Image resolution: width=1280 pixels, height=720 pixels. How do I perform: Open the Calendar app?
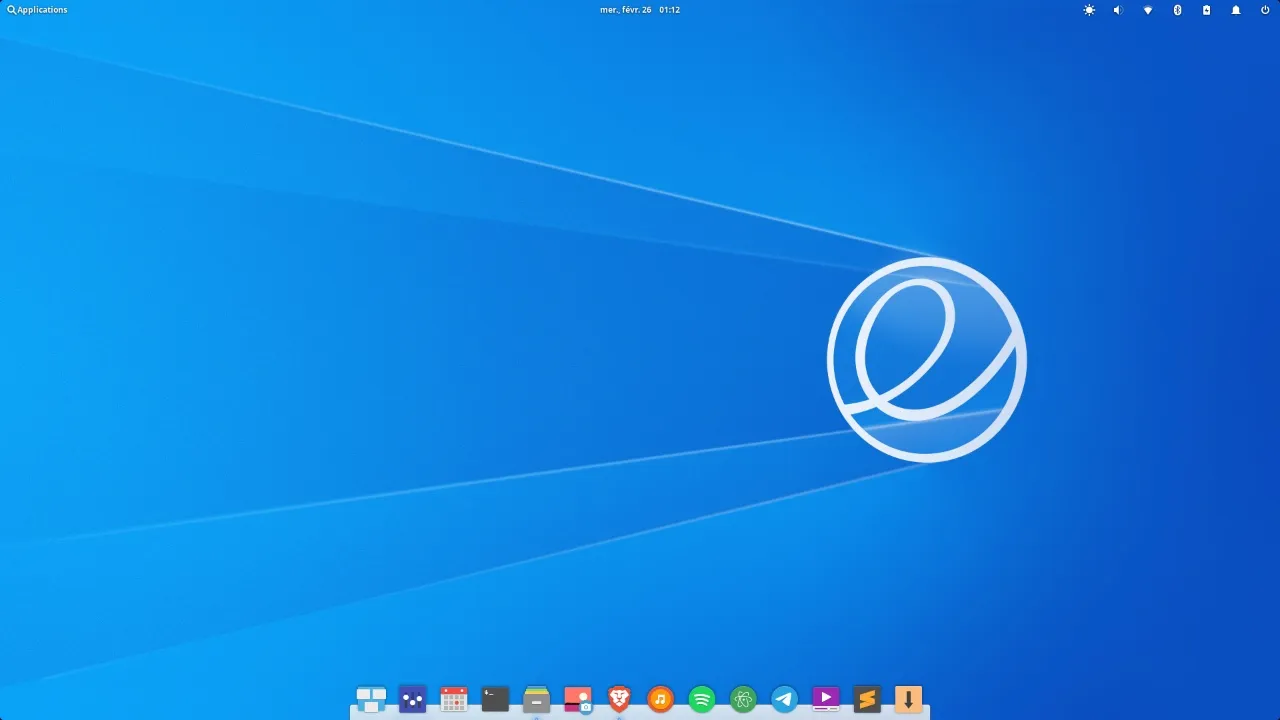[454, 699]
